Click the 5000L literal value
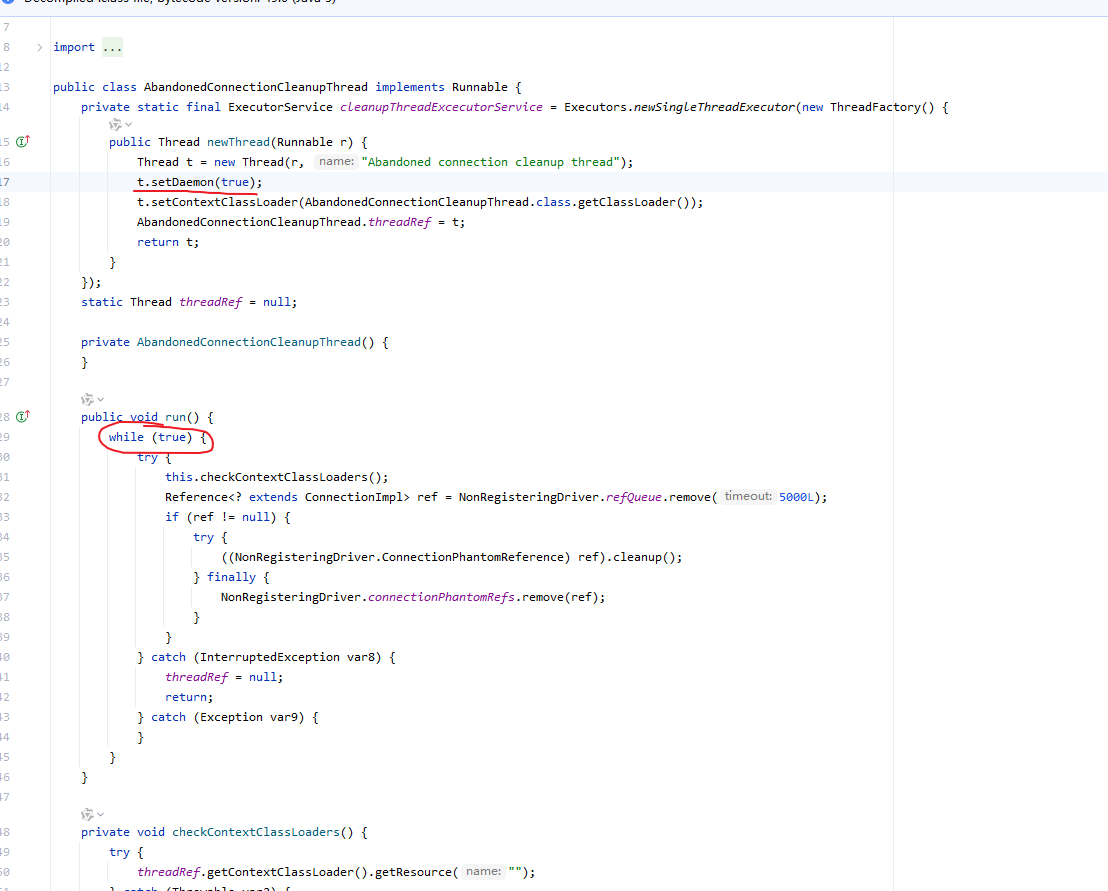Image resolution: width=1108 pixels, height=891 pixels. (796, 497)
